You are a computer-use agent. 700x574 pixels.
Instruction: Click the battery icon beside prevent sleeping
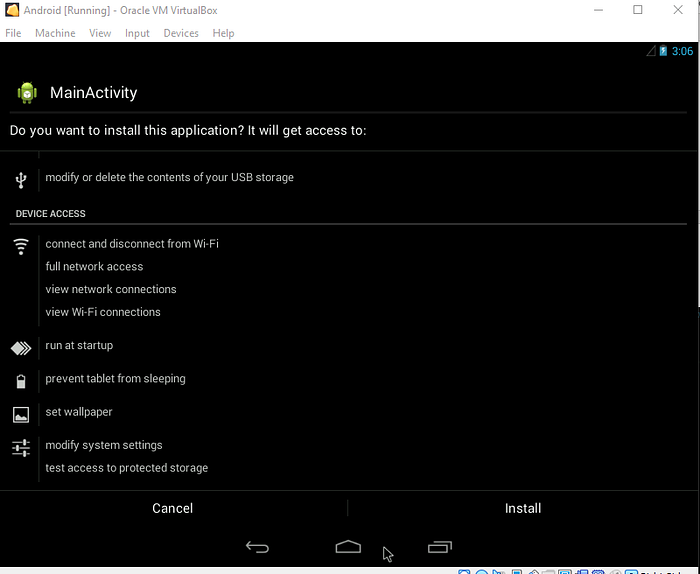[21, 382]
